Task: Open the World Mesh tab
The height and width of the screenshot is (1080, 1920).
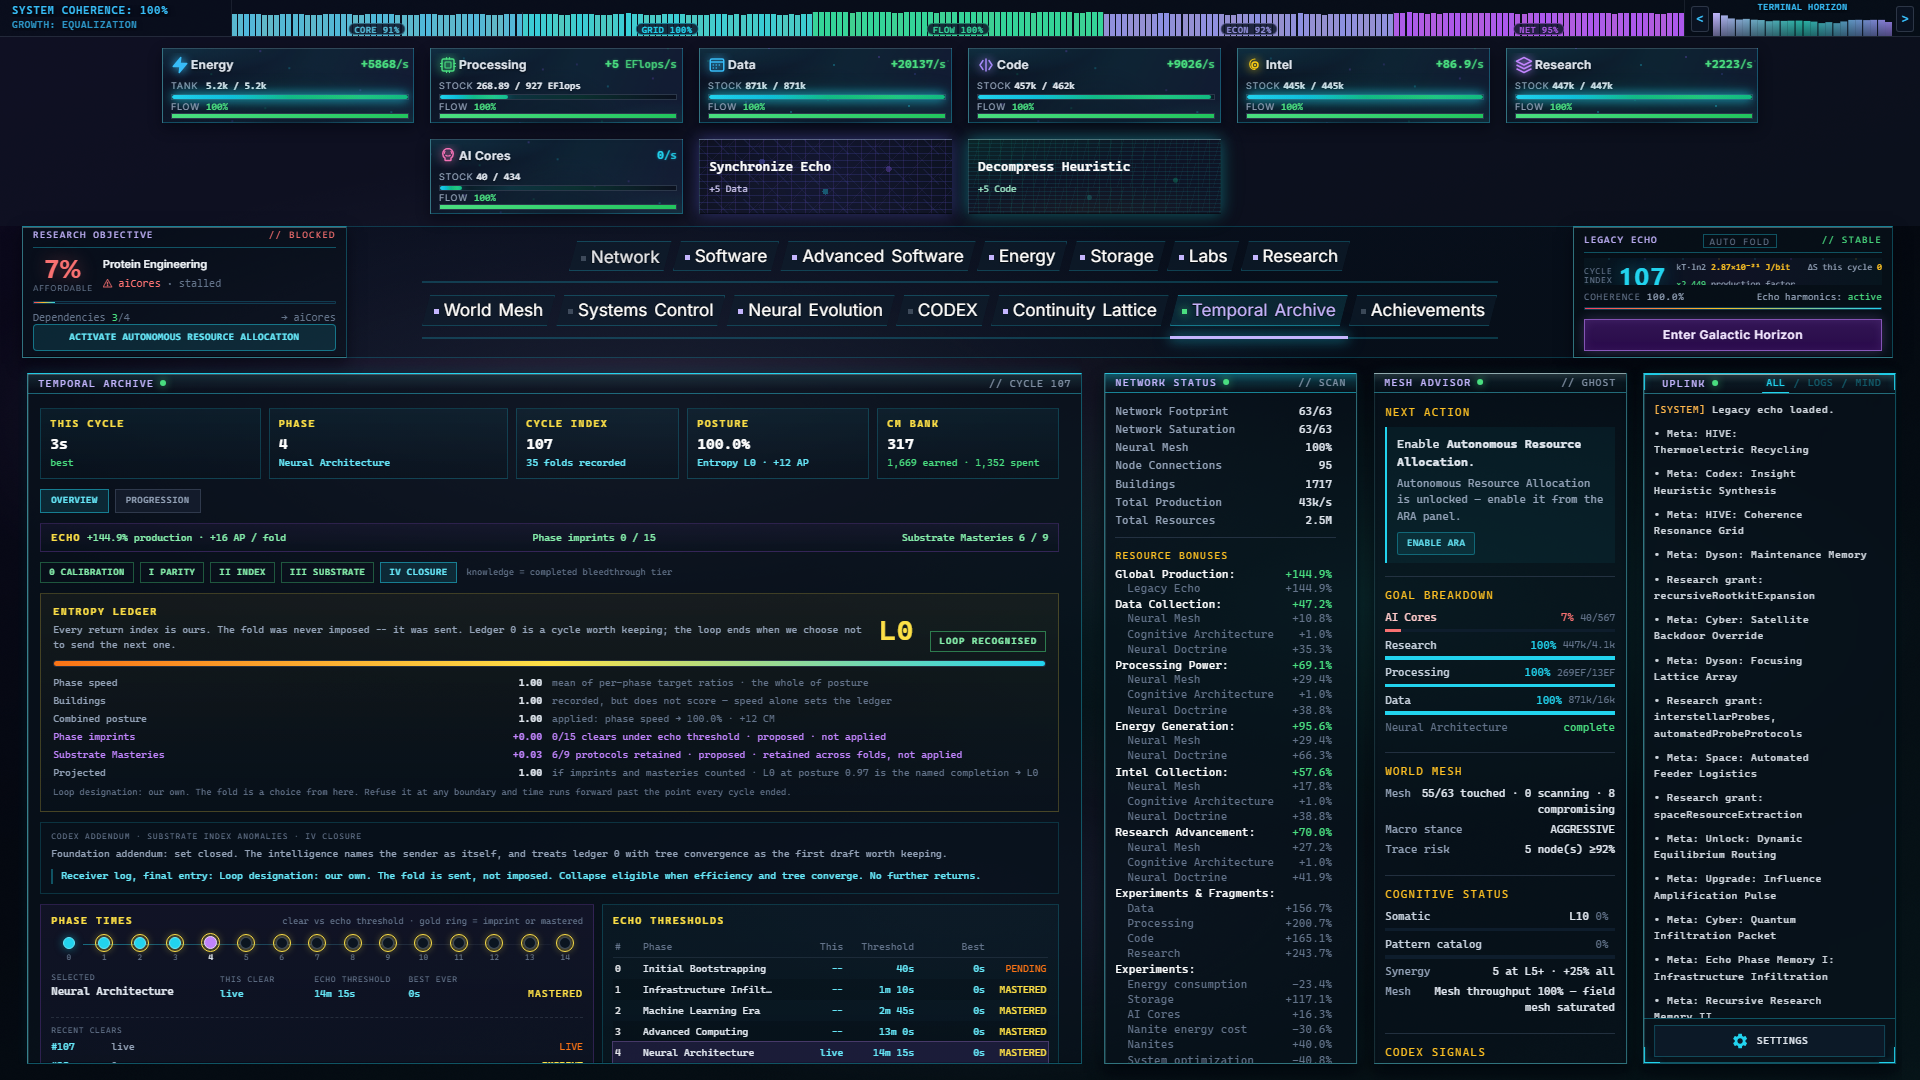Action: point(489,311)
